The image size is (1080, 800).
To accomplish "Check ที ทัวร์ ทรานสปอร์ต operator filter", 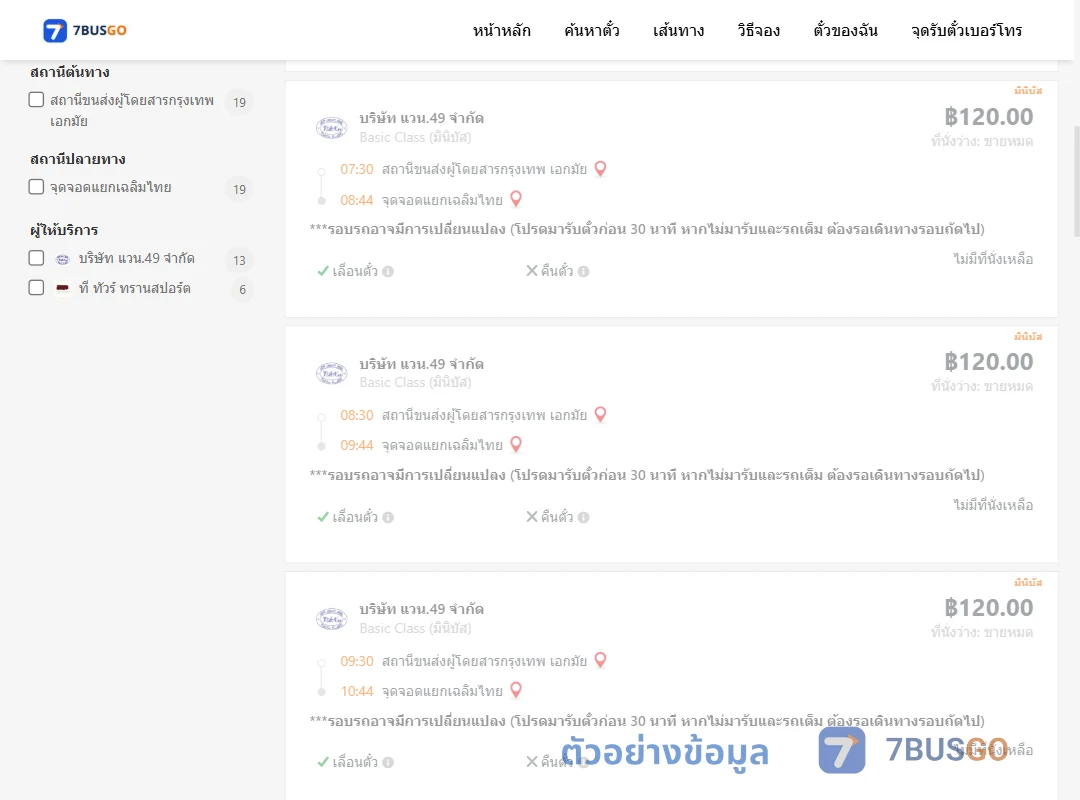I will tap(37, 287).
